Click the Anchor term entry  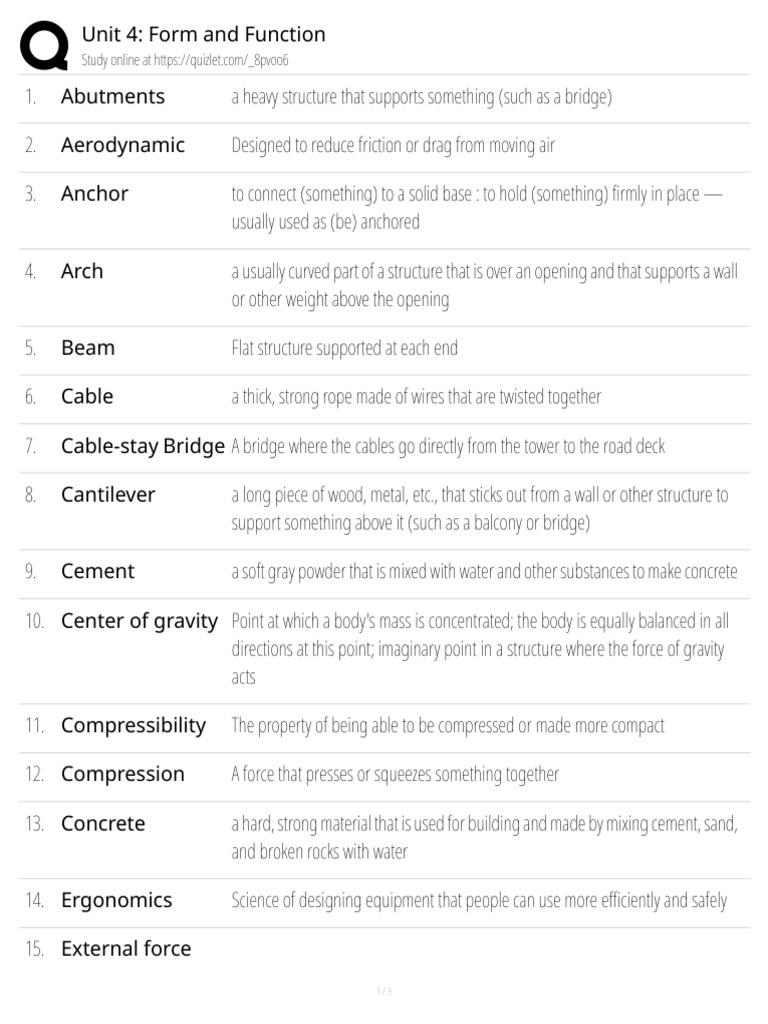point(95,194)
